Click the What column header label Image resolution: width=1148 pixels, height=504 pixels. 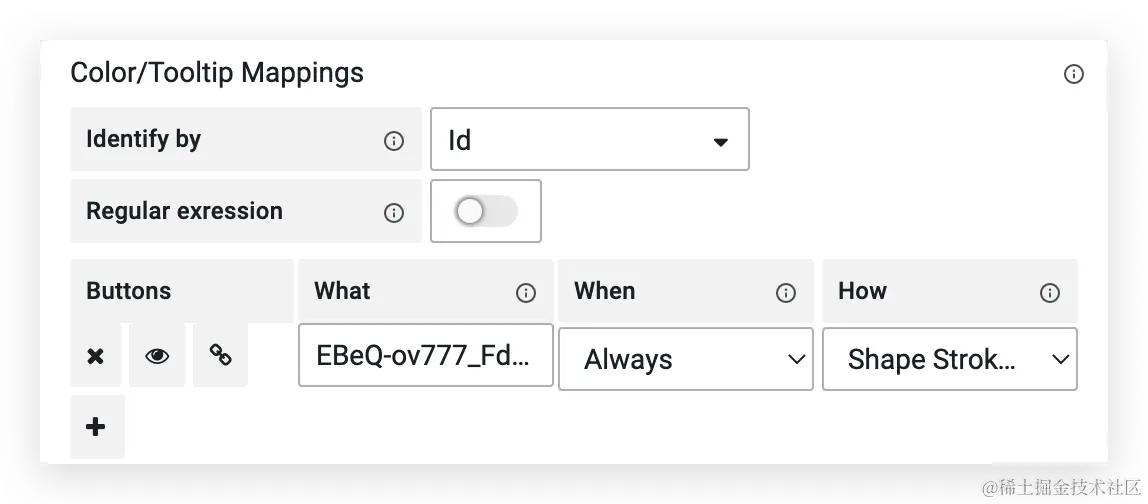(342, 291)
